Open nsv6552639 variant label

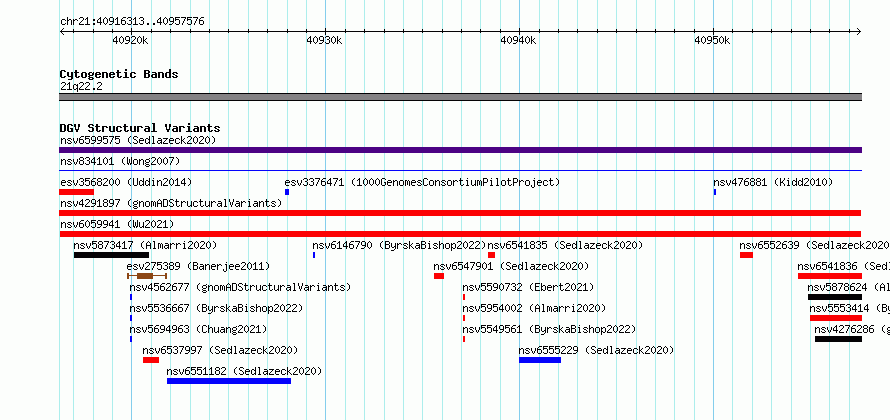click(815, 245)
